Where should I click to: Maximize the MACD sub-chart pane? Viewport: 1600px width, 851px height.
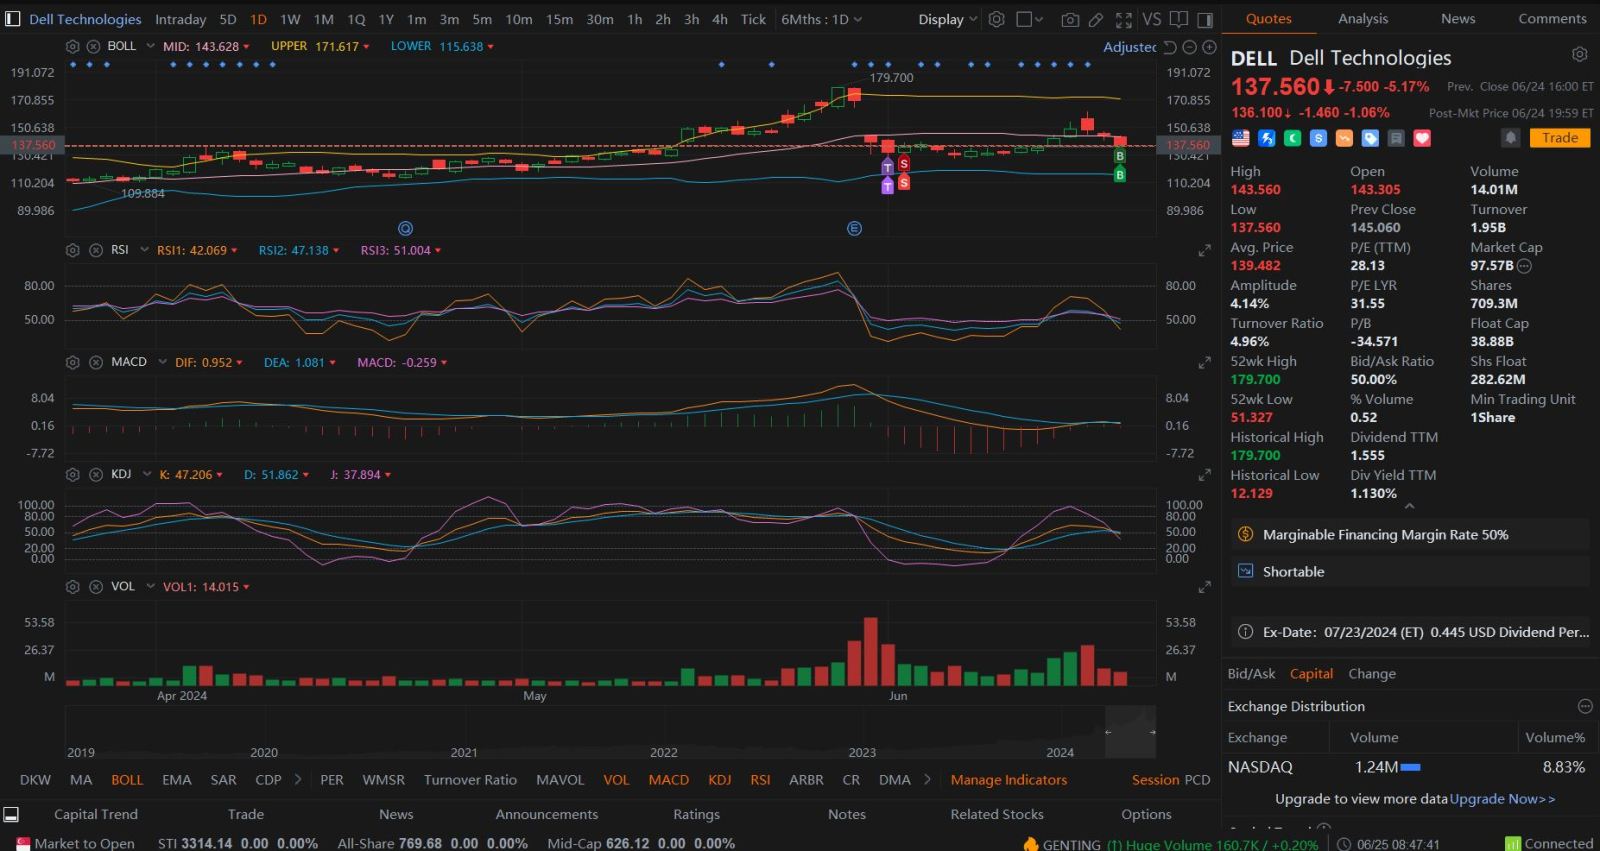[x=1204, y=363]
